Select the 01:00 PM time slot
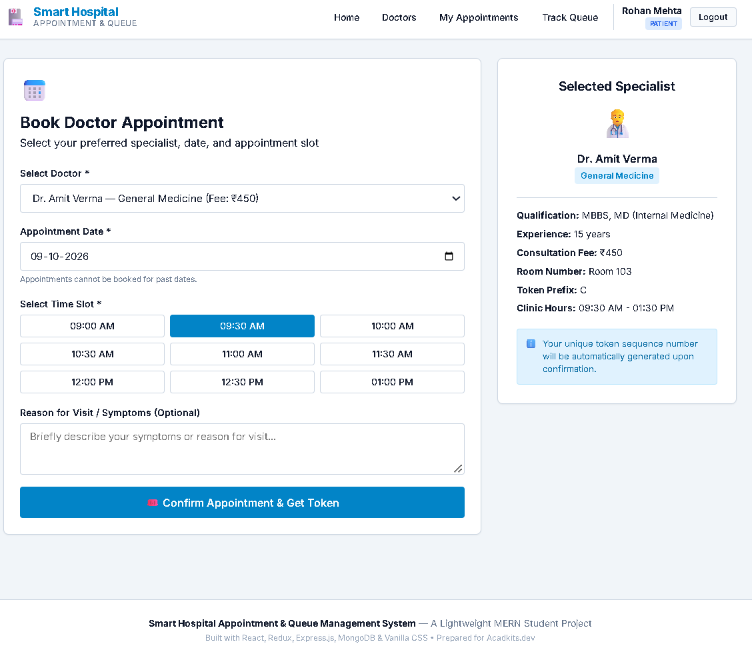 pos(392,382)
